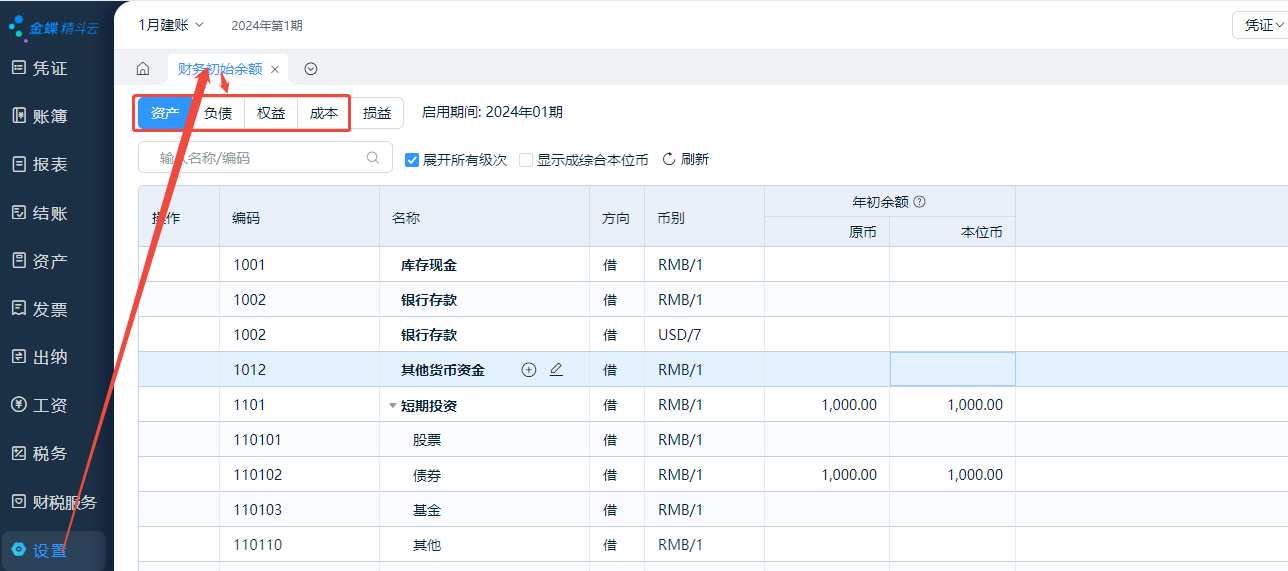Image resolution: width=1288 pixels, height=571 pixels.
Task: Switch to the 负债 tab
Action: coord(218,113)
